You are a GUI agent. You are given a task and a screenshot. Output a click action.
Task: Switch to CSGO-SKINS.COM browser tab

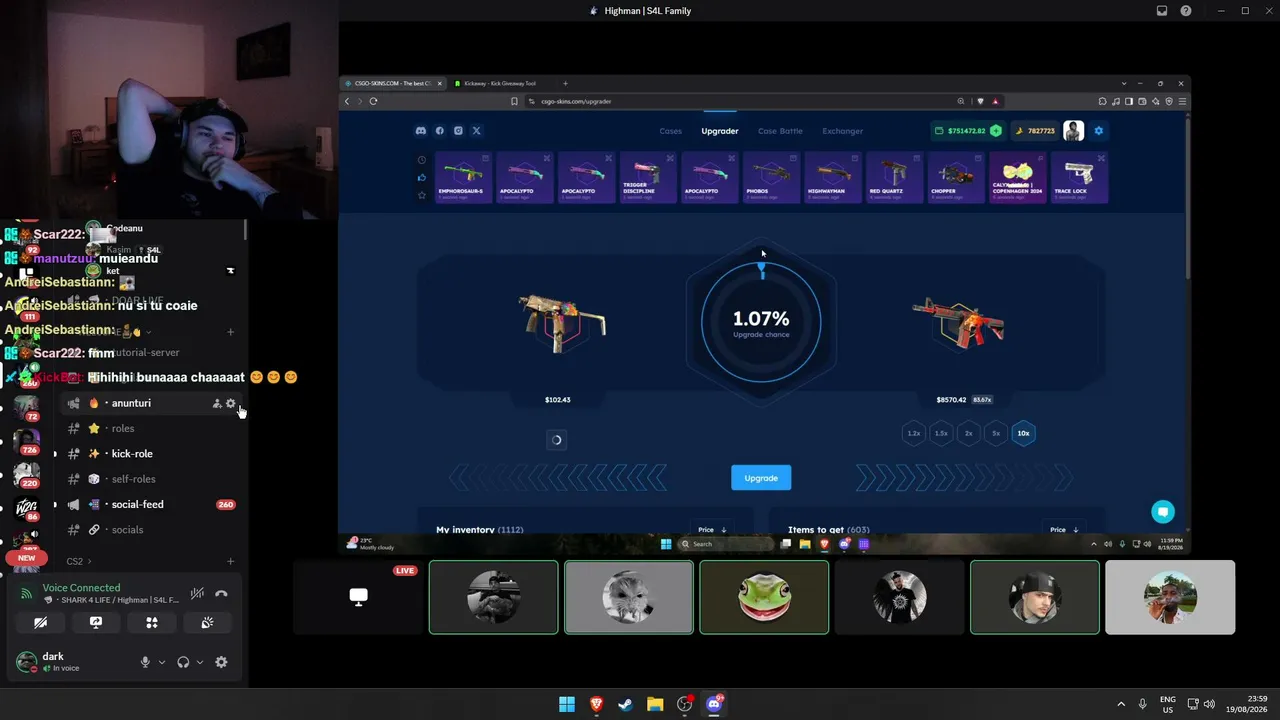(392, 83)
